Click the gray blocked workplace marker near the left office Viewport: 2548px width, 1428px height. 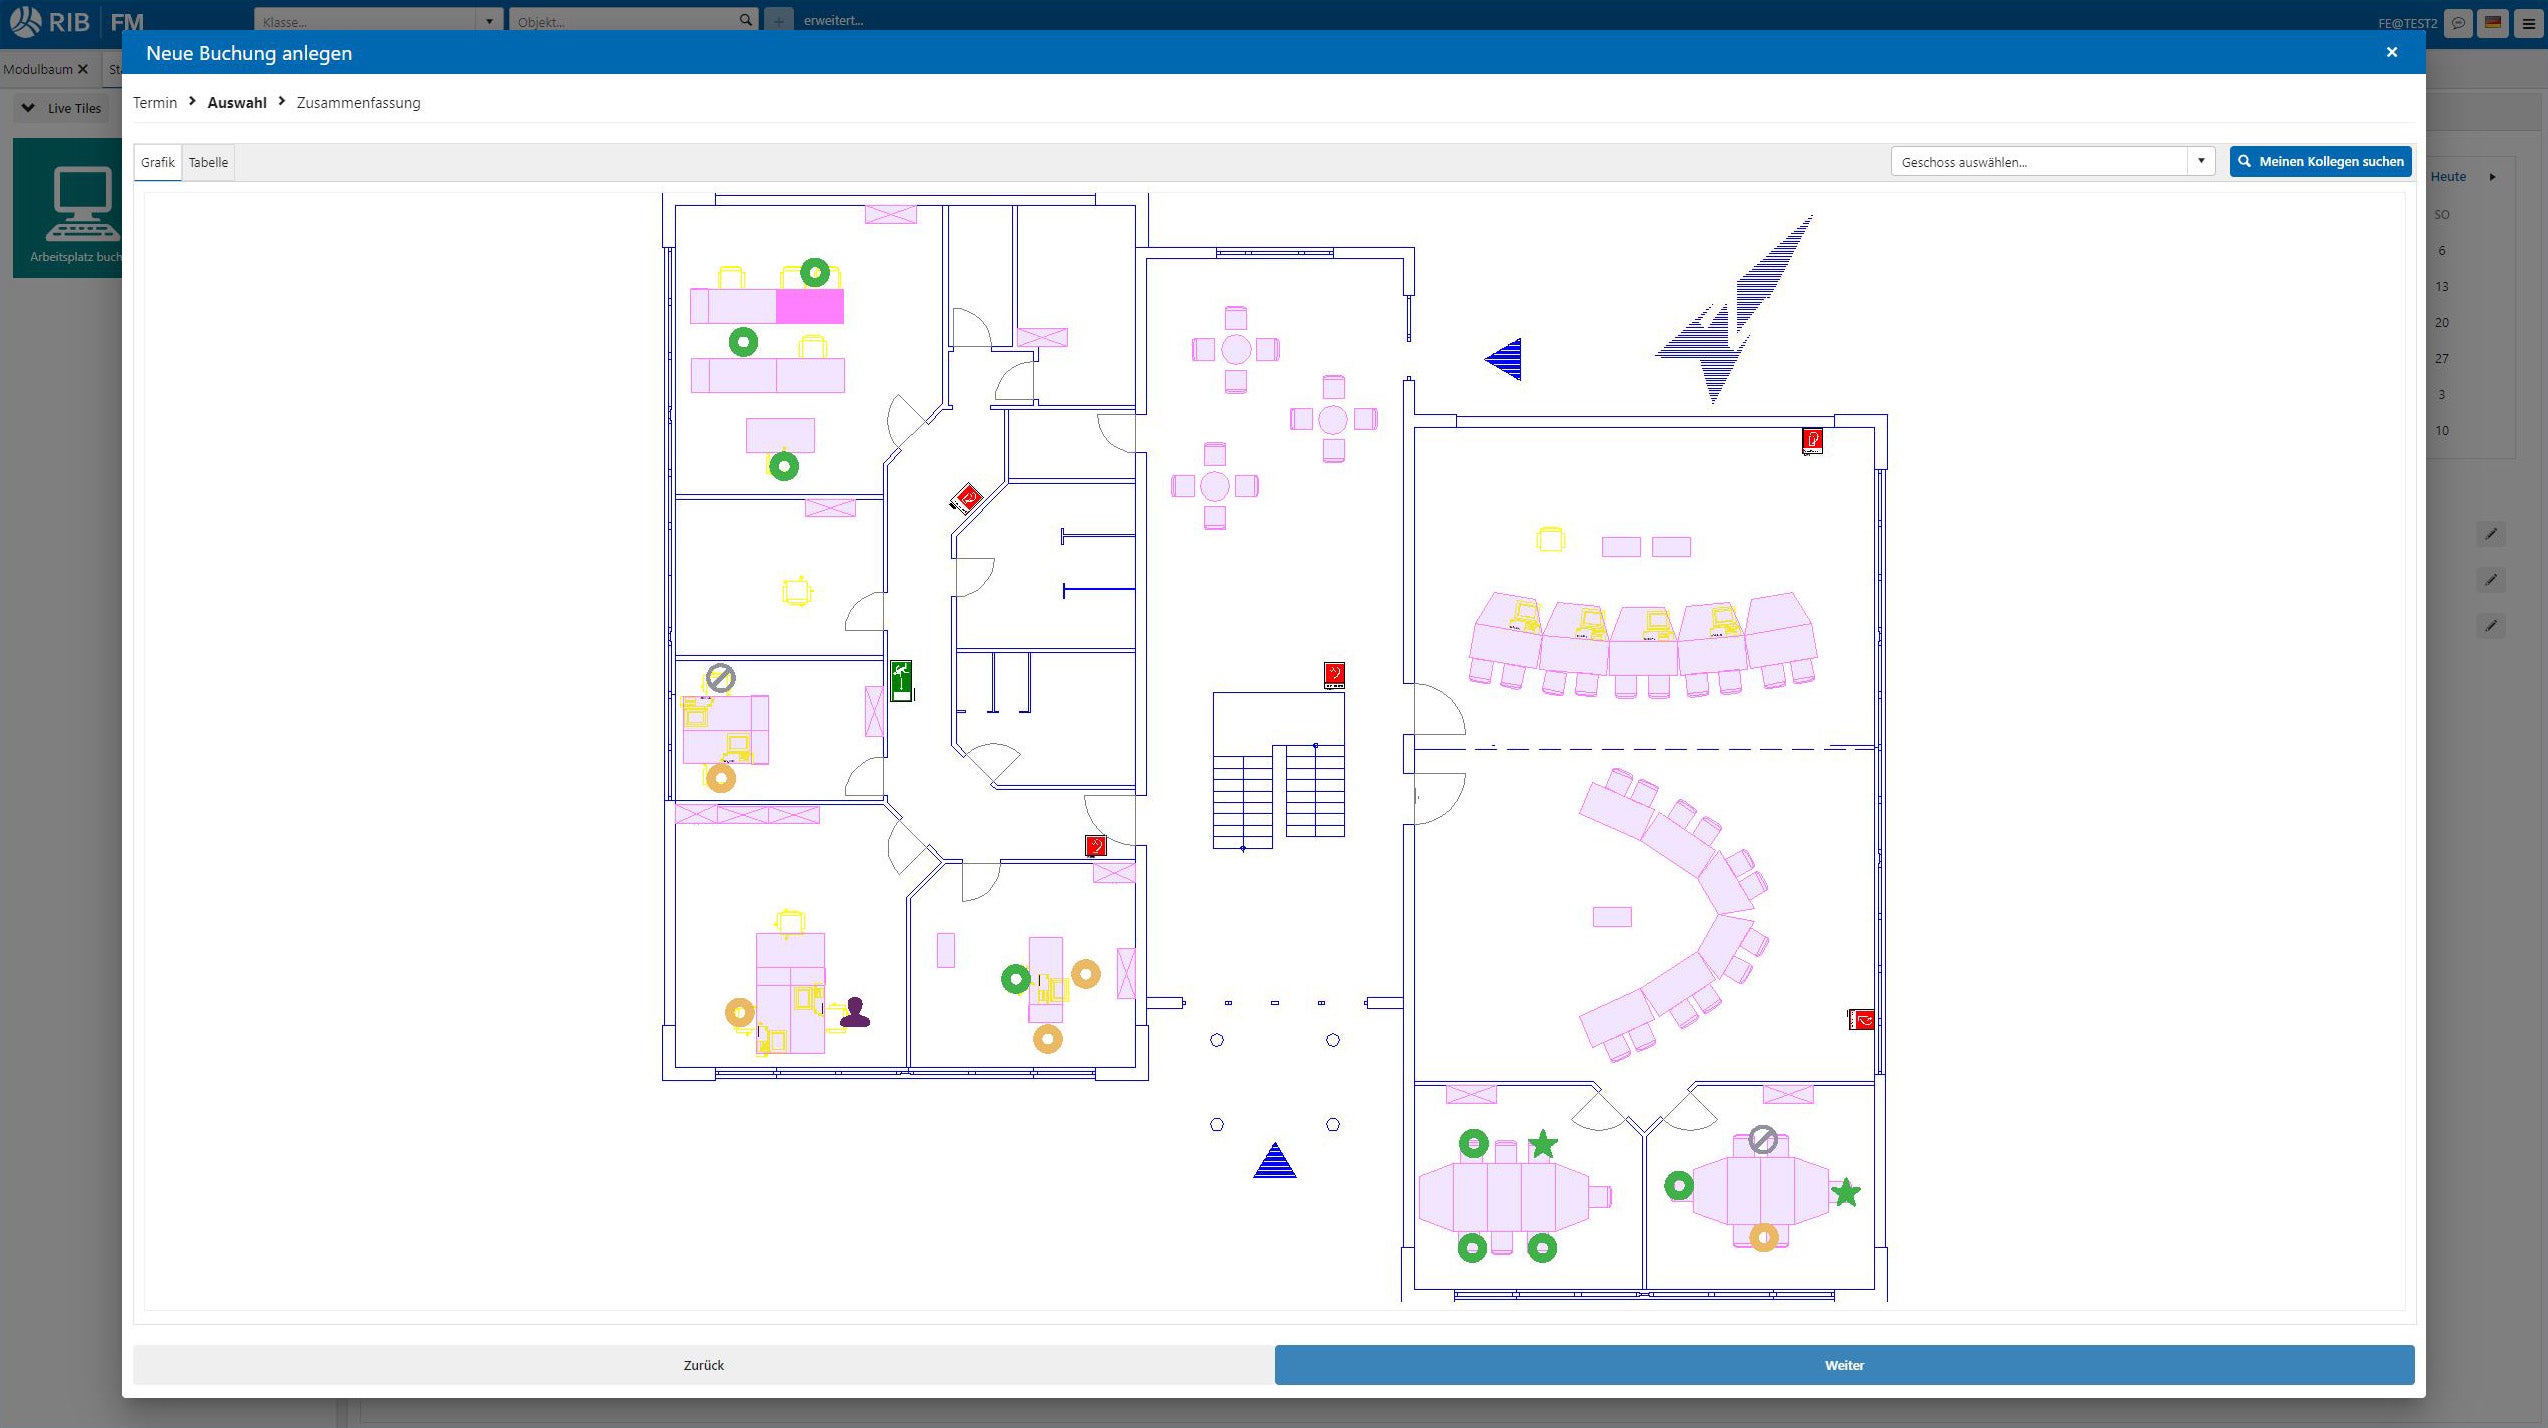coord(720,678)
